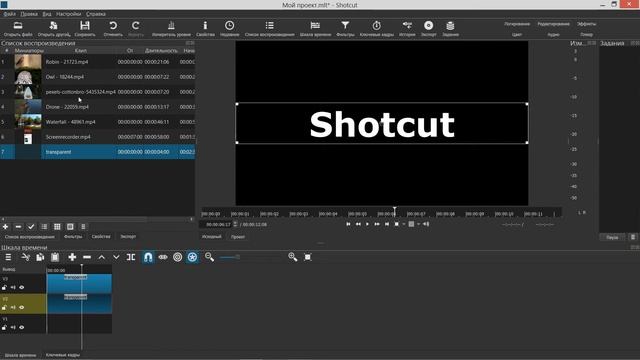Open the Вид menu
The width and height of the screenshot is (640, 360).
(47, 14)
